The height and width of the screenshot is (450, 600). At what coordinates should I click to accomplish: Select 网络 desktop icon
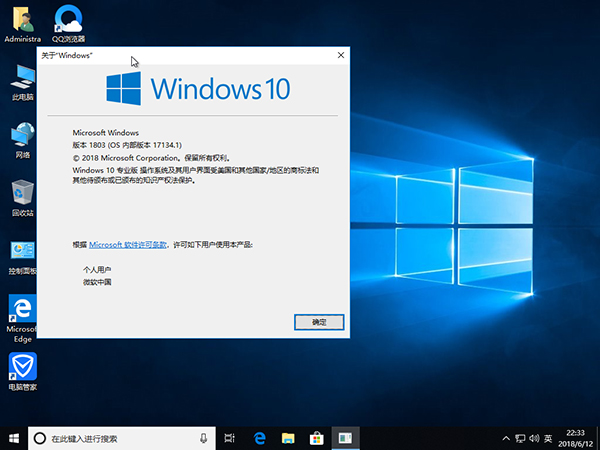click(23, 140)
